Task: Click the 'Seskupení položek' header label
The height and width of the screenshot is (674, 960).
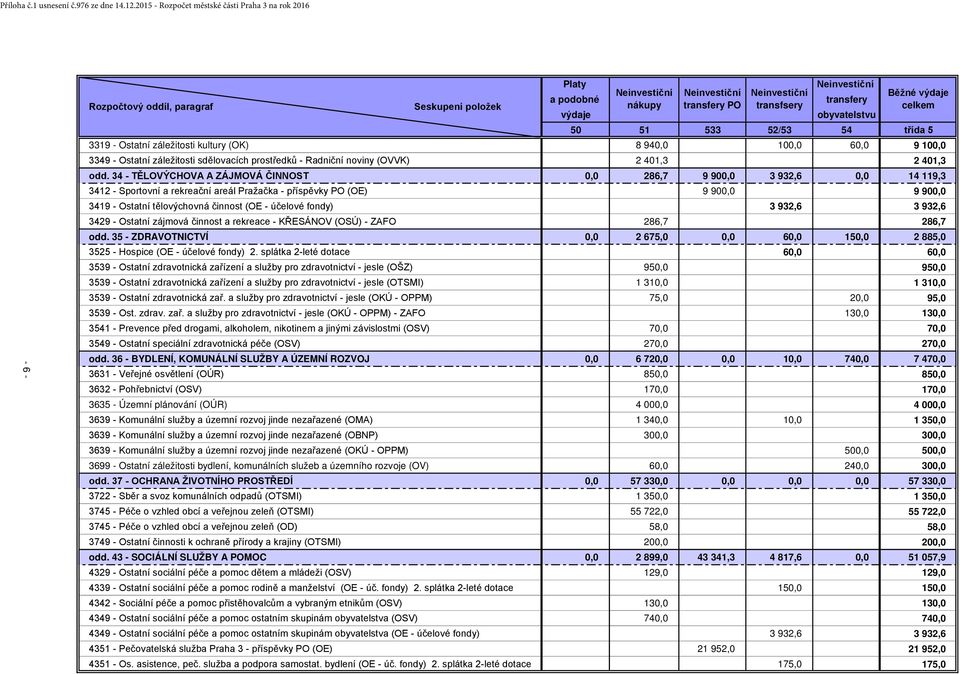Action: 457,107
